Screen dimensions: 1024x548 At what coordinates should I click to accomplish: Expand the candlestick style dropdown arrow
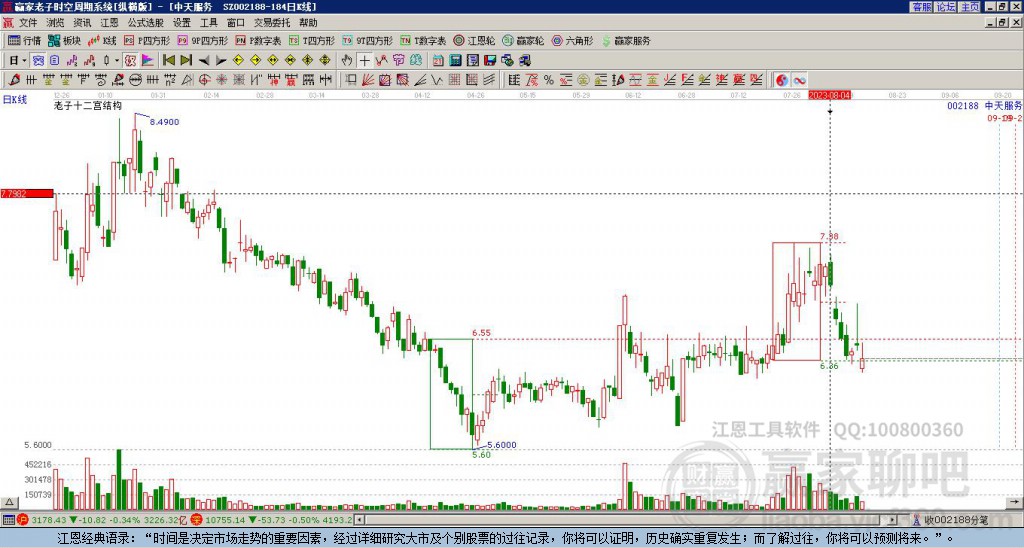coord(116,61)
